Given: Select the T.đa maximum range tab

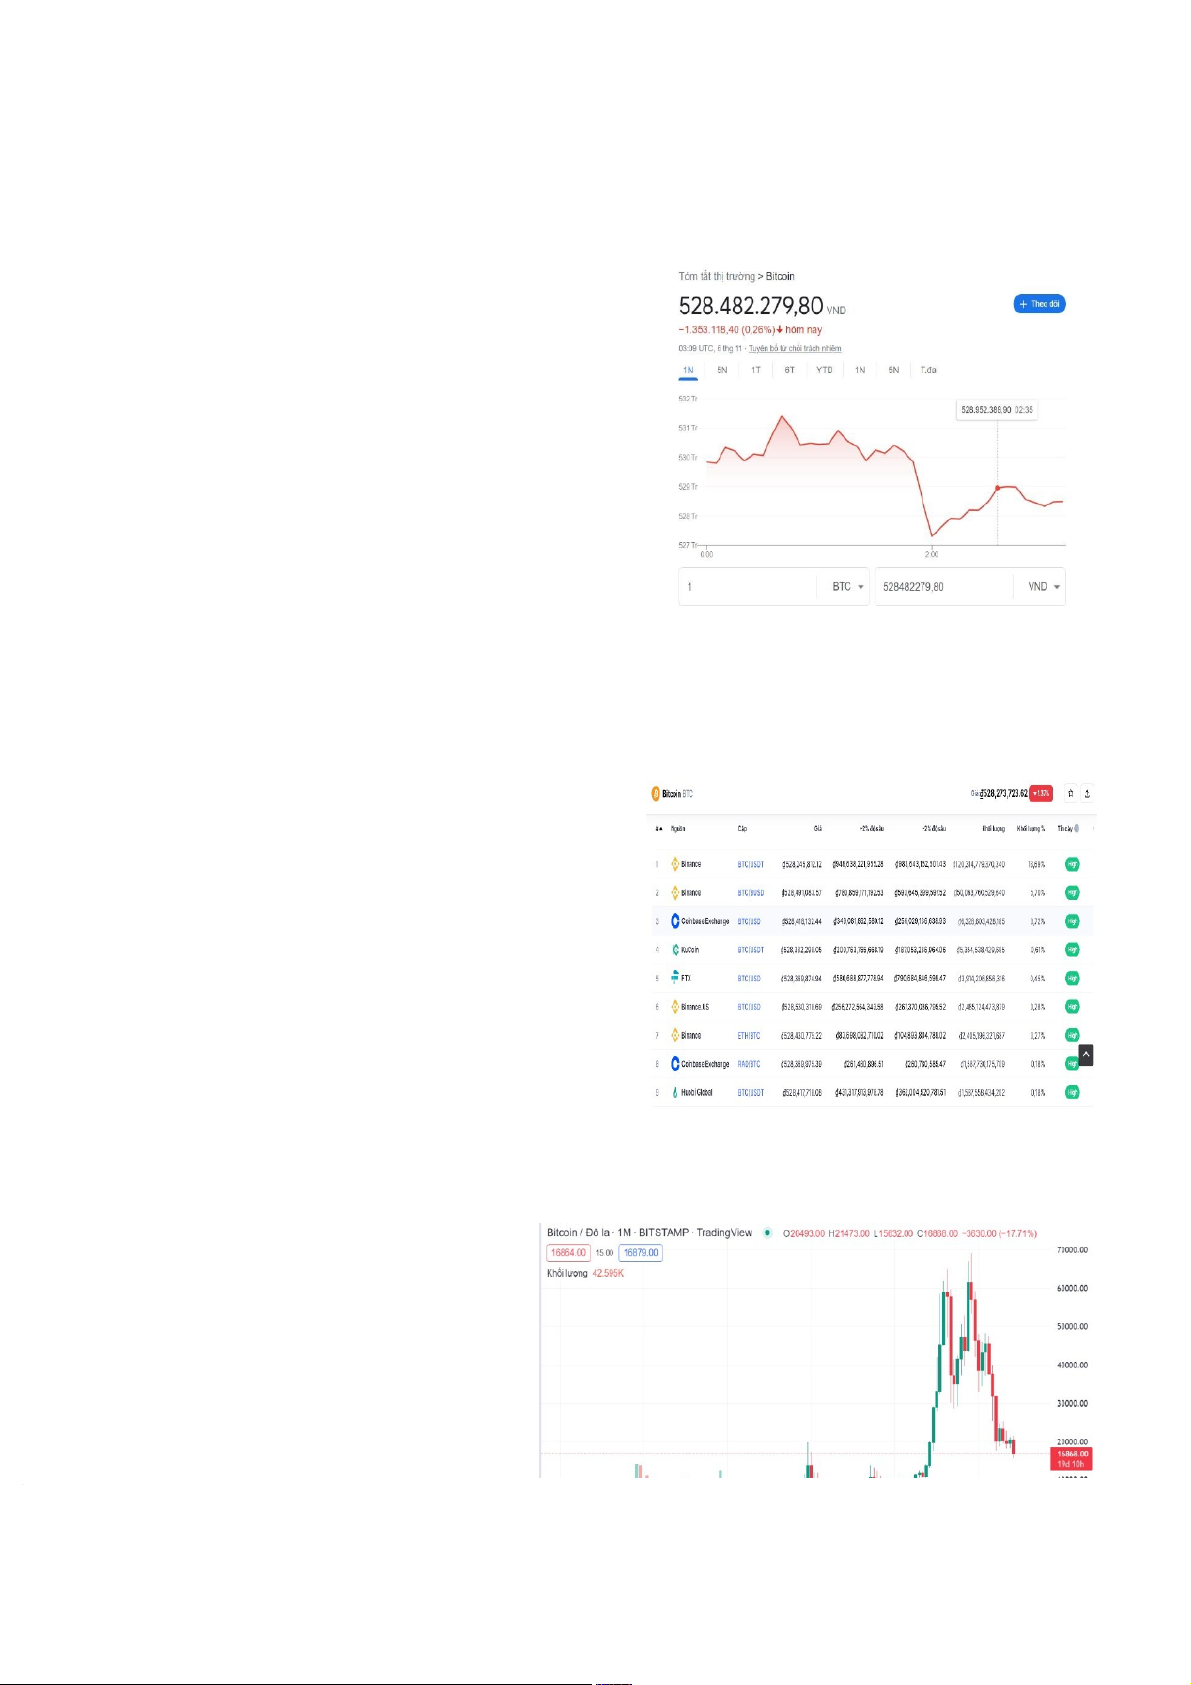Looking at the screenshot, I should tap(928, 370).
